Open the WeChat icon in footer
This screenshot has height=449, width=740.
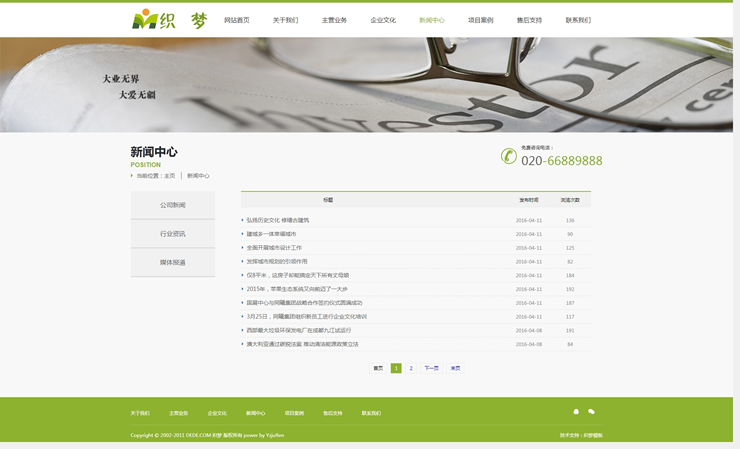[591, 412]
